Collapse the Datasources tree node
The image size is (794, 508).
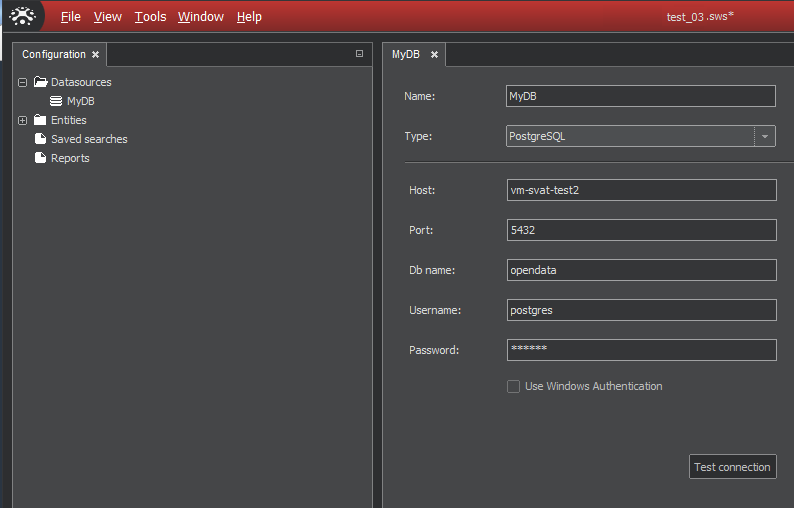tap(22, 83)
